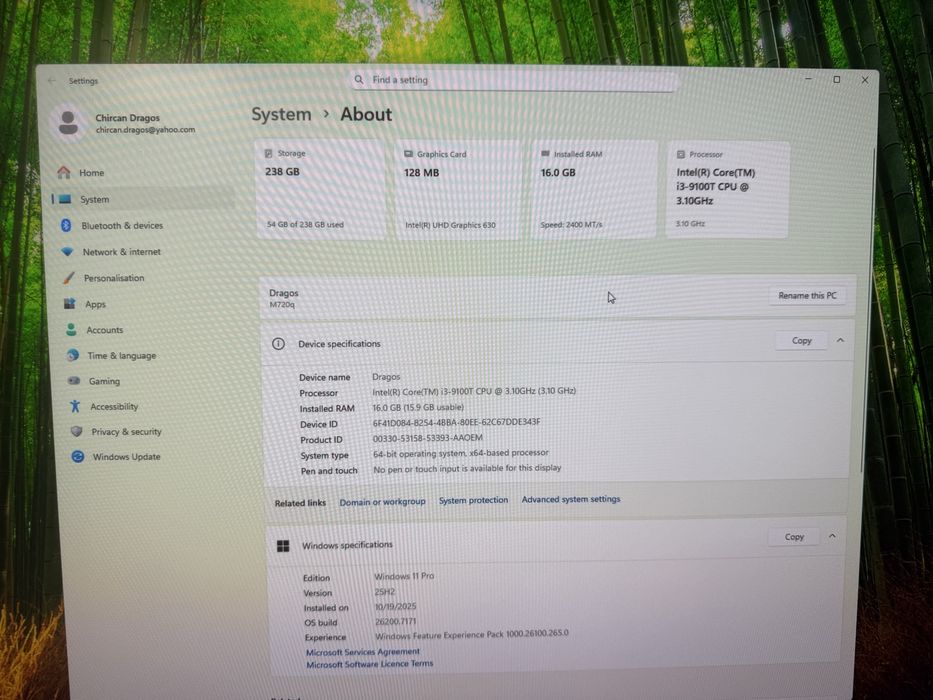Screen dimensions: 933x700
Task: Collapse the Windows specifications section
Action: [832, 536]
